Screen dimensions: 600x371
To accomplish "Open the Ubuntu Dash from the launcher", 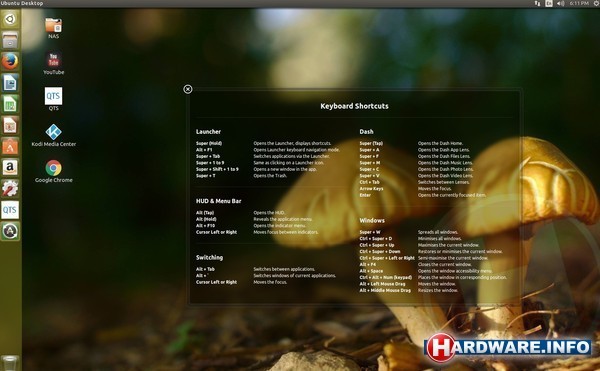I will pyautogui.click(x=10, y=19).
